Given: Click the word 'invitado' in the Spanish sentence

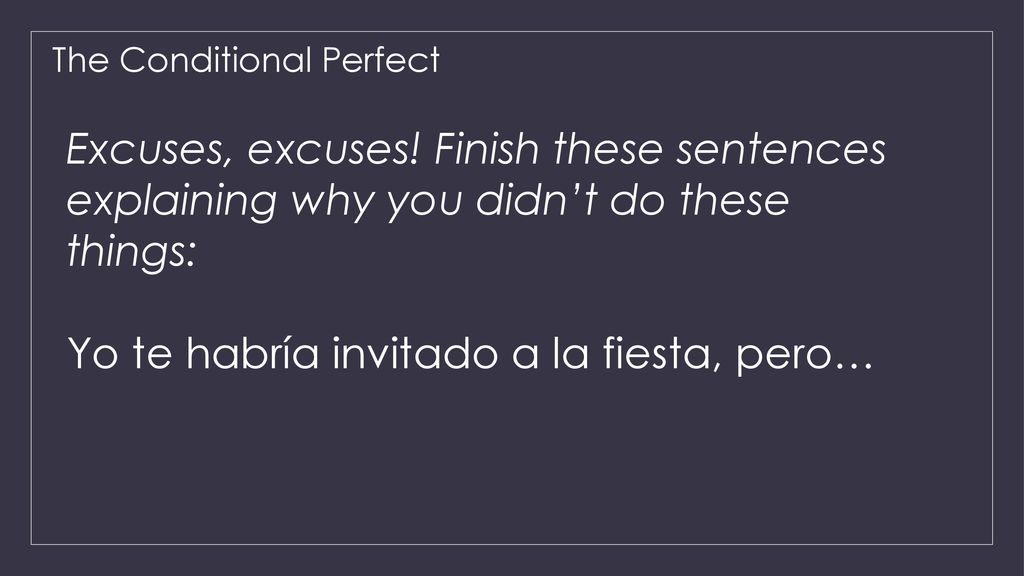Looking at the screenshot, I should (415, 352).
